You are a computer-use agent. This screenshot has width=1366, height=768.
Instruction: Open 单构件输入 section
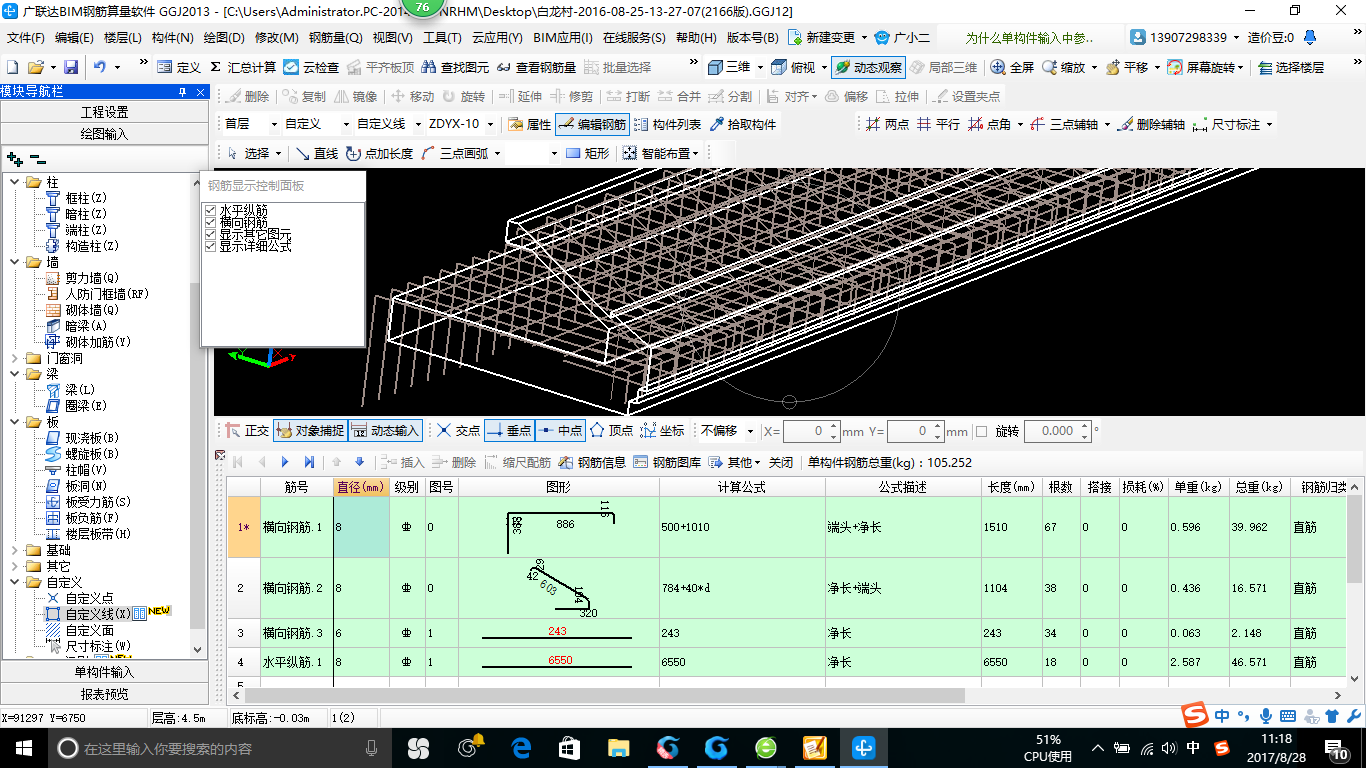104,672
